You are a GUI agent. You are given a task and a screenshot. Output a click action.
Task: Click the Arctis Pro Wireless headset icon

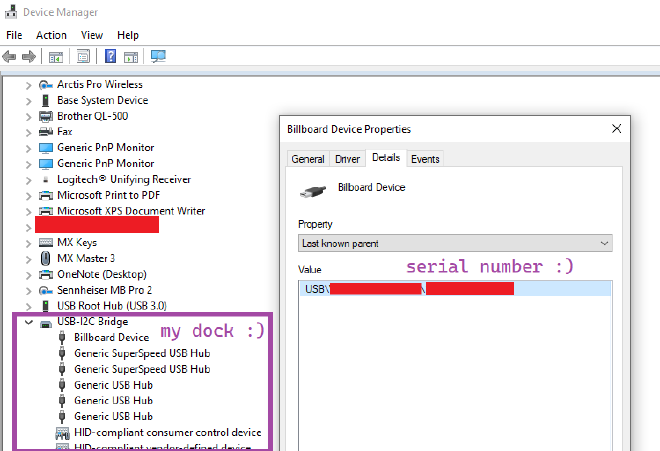click(x=45, y=85)
